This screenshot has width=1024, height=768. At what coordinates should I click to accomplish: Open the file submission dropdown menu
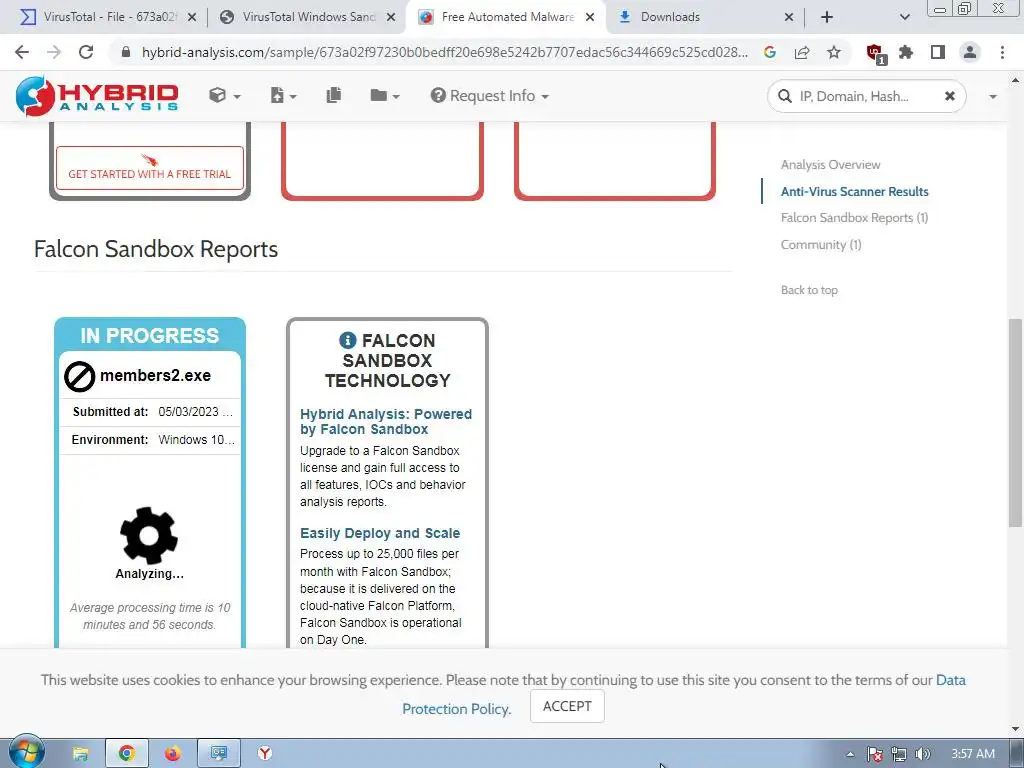coord(283,96)
